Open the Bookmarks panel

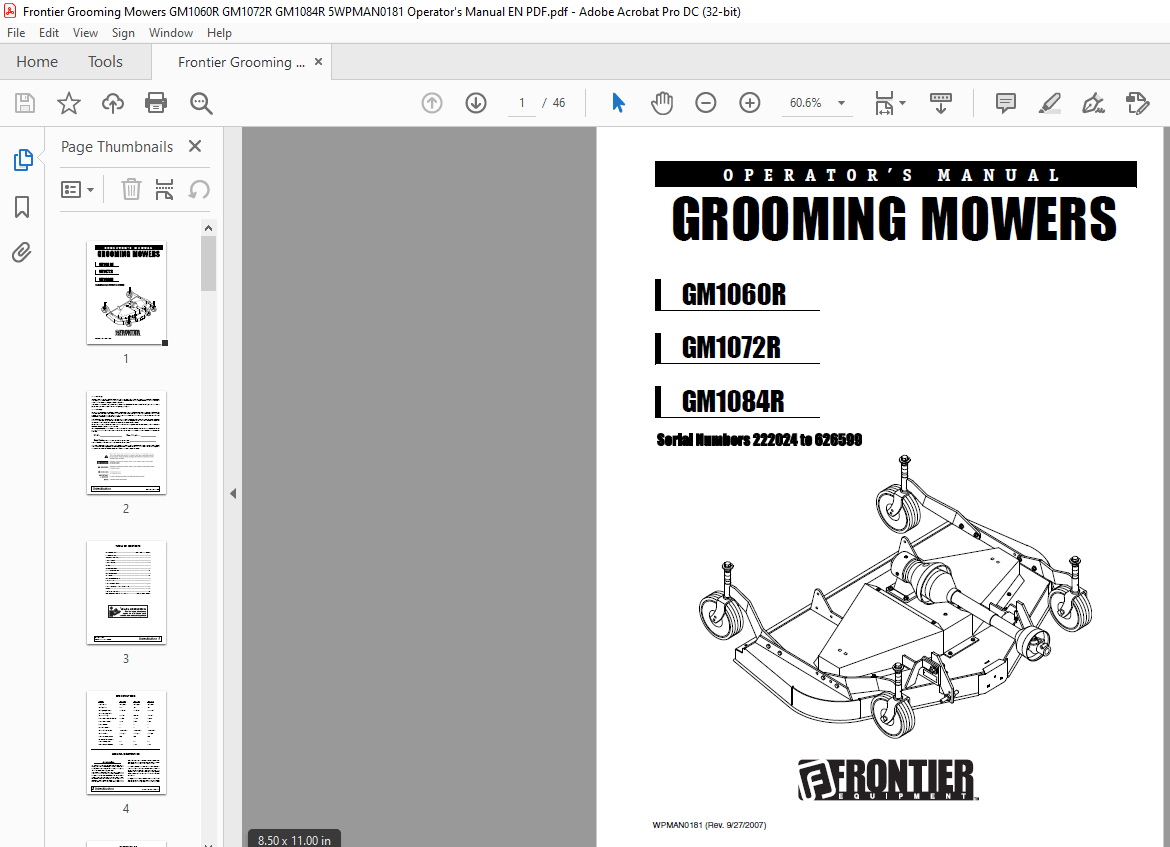[x=22, y=207]
